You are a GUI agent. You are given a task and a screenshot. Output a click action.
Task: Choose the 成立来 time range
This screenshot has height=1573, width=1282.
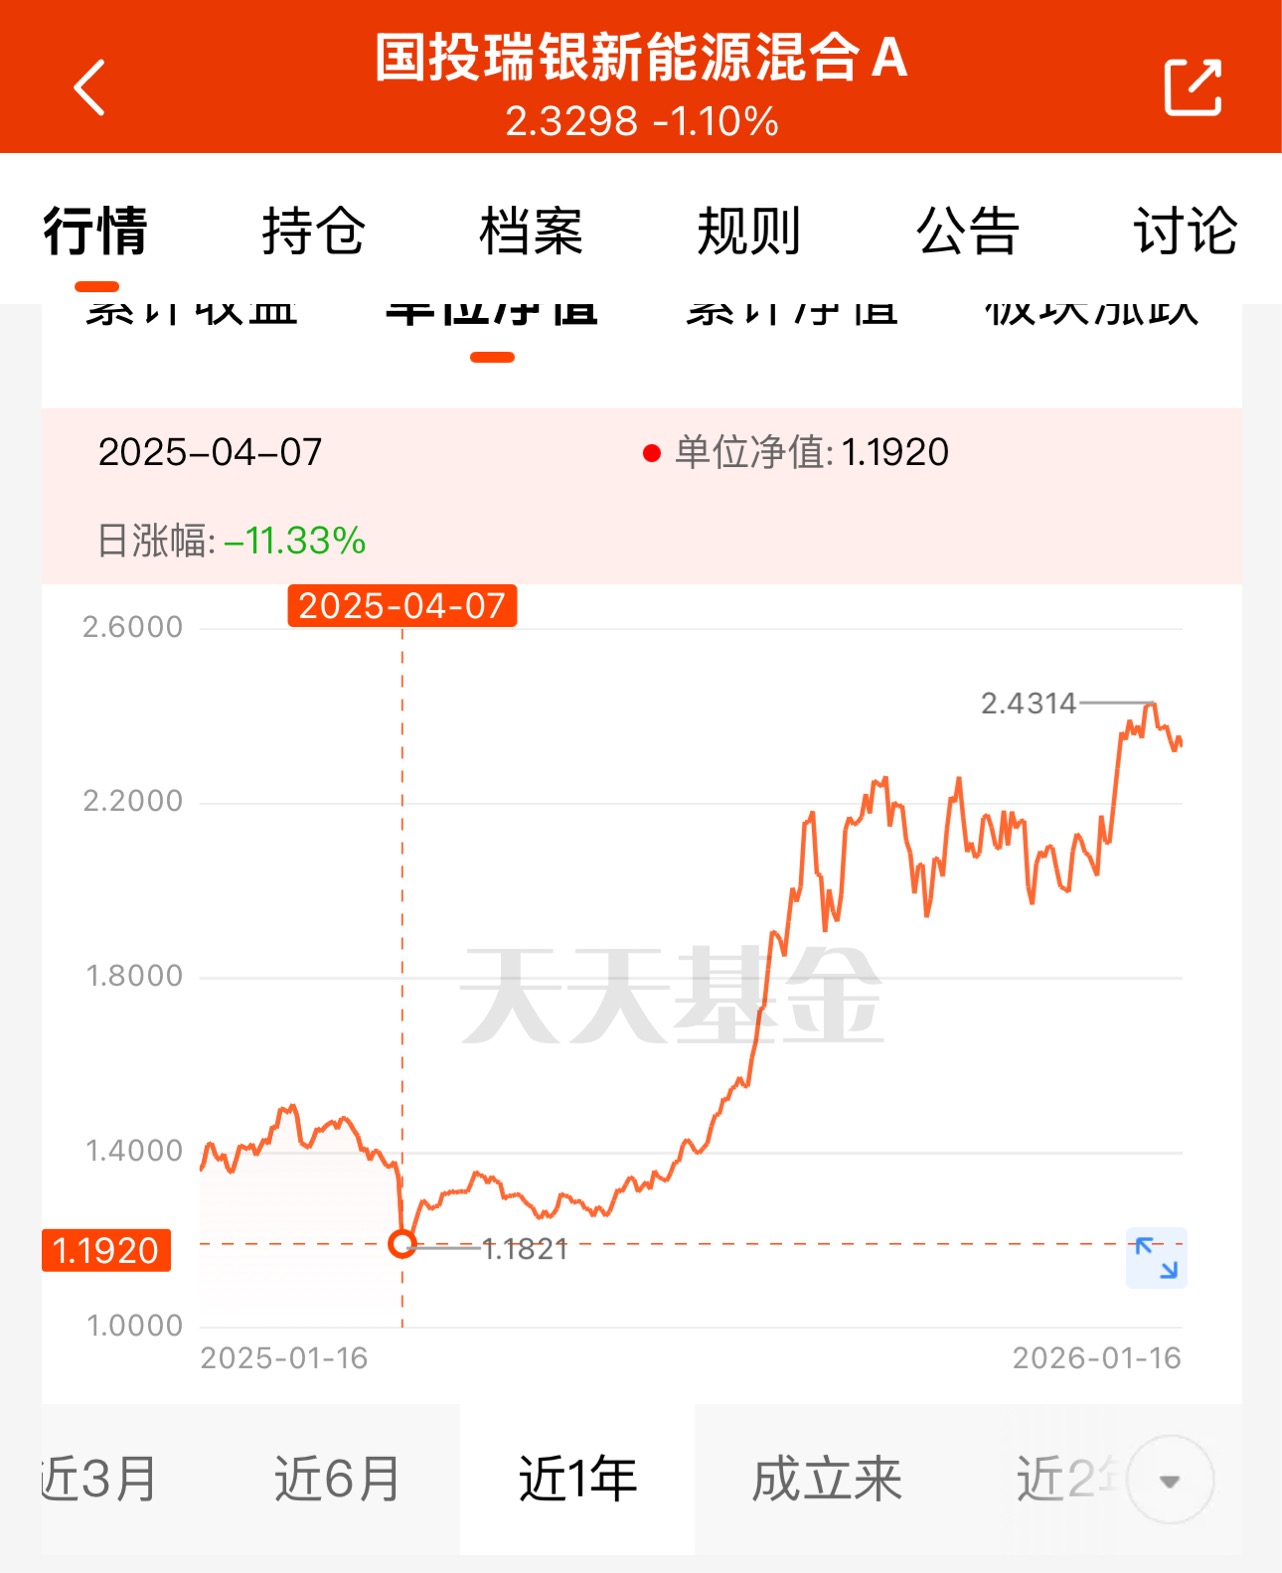827,1479
